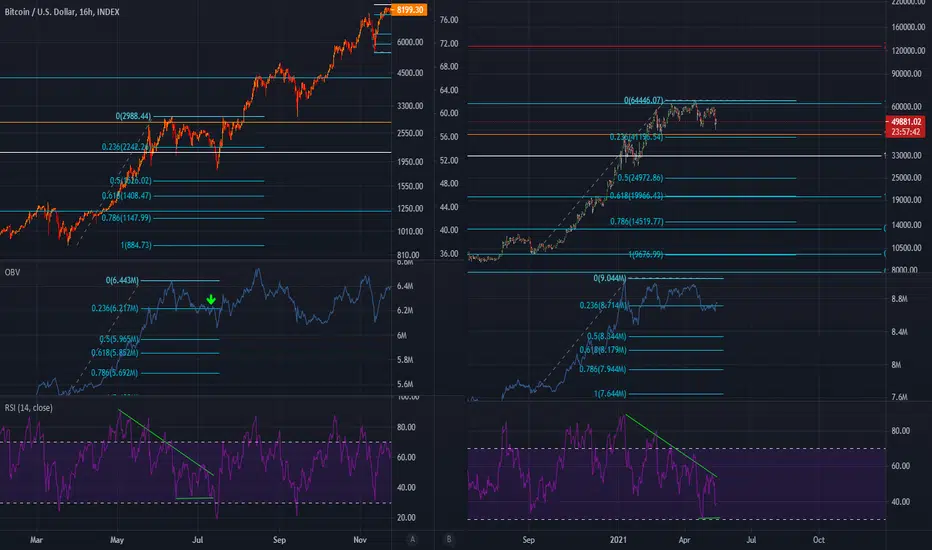
Task: Click the red 49881.02 current price label
Action: [905, 122]
